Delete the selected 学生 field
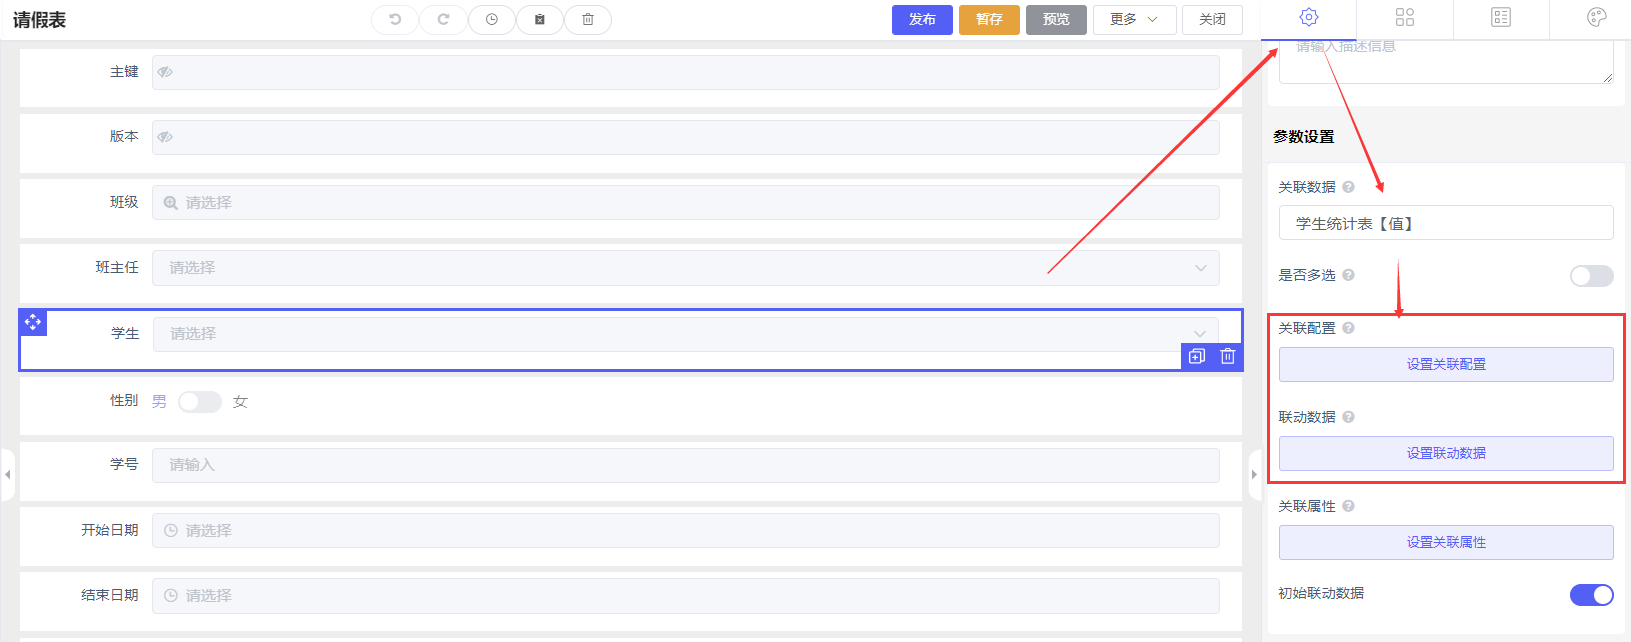 (x=1228, y=356)
